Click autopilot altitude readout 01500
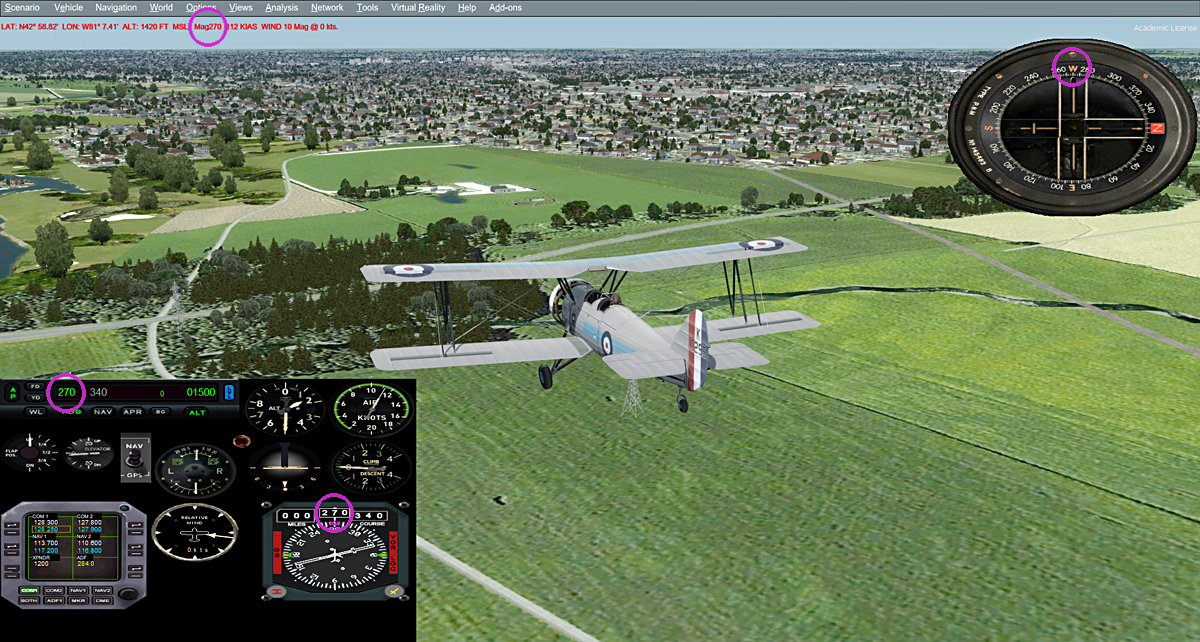This screenshot has height=642, width=1200. click(x=201, y=392)
